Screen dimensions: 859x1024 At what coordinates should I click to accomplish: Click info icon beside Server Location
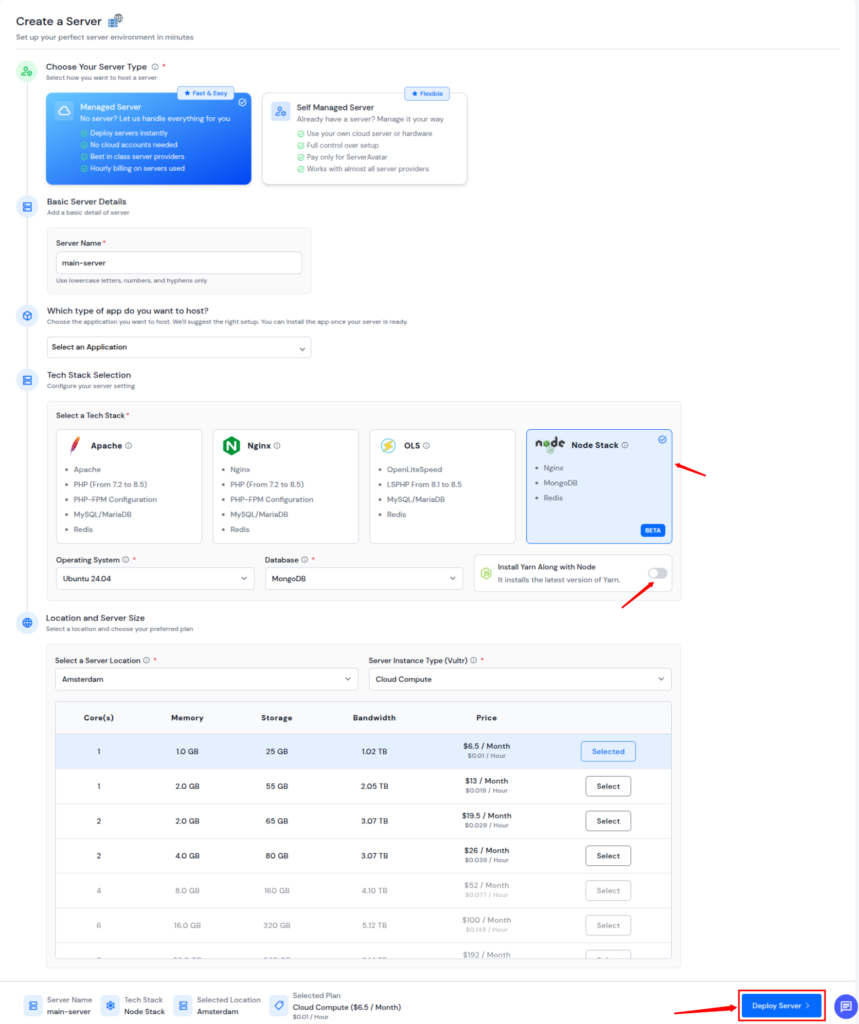coord(147,660)
